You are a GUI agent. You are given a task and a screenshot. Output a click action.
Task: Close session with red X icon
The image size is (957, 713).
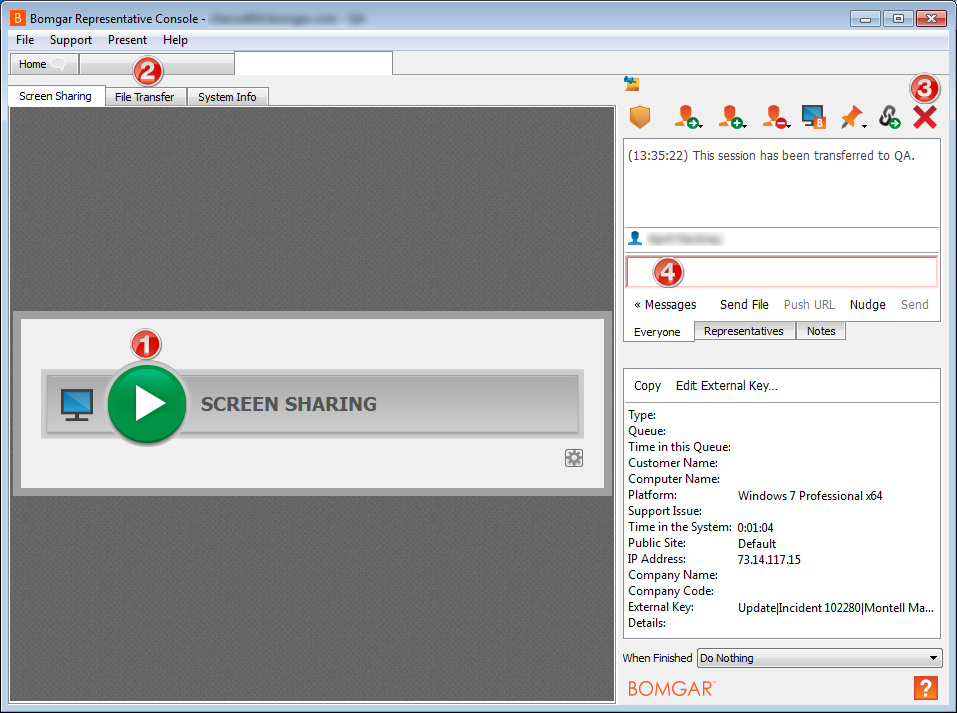click(x=925, y=117)
